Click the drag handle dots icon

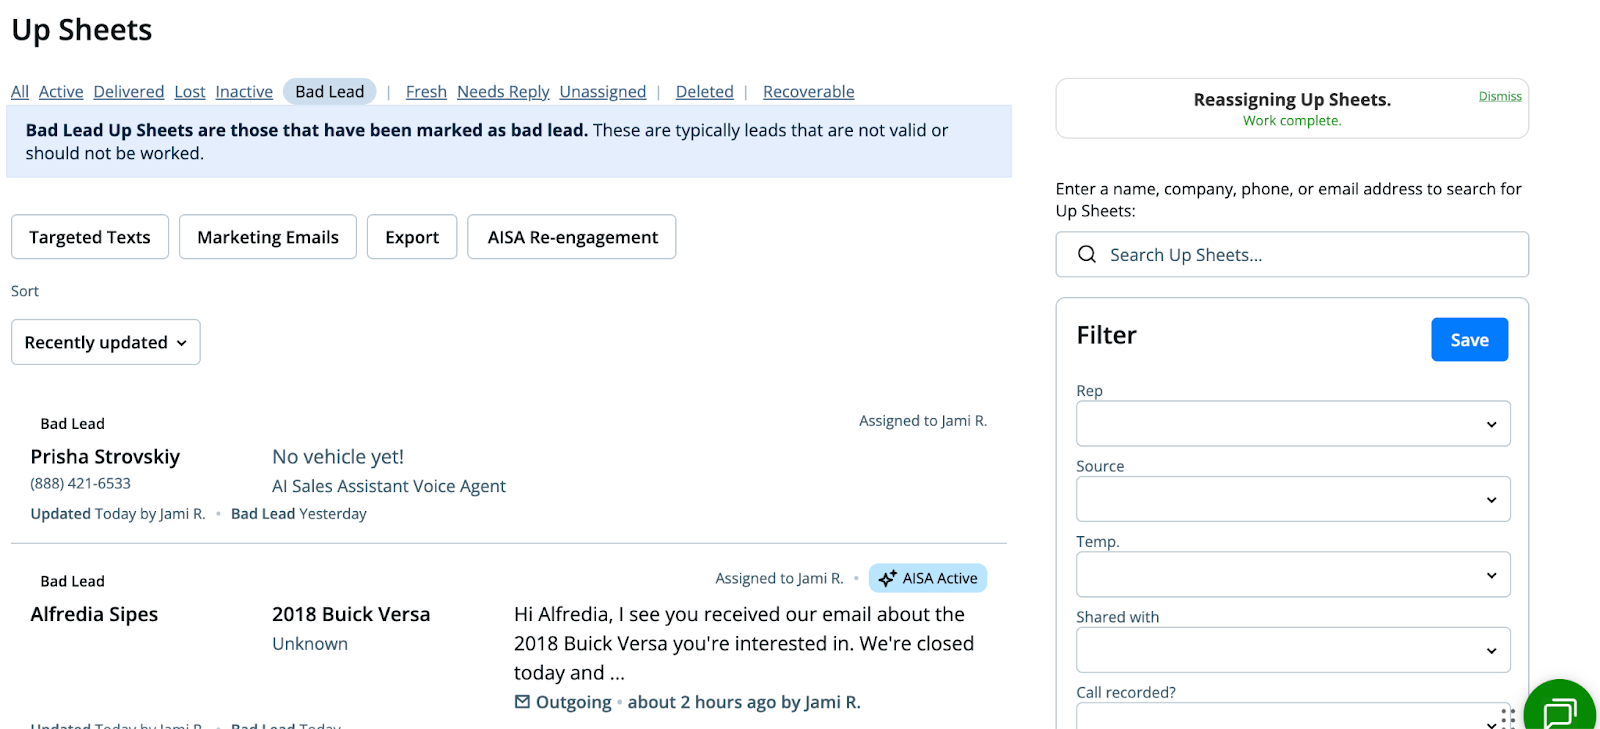point(1508,717)
